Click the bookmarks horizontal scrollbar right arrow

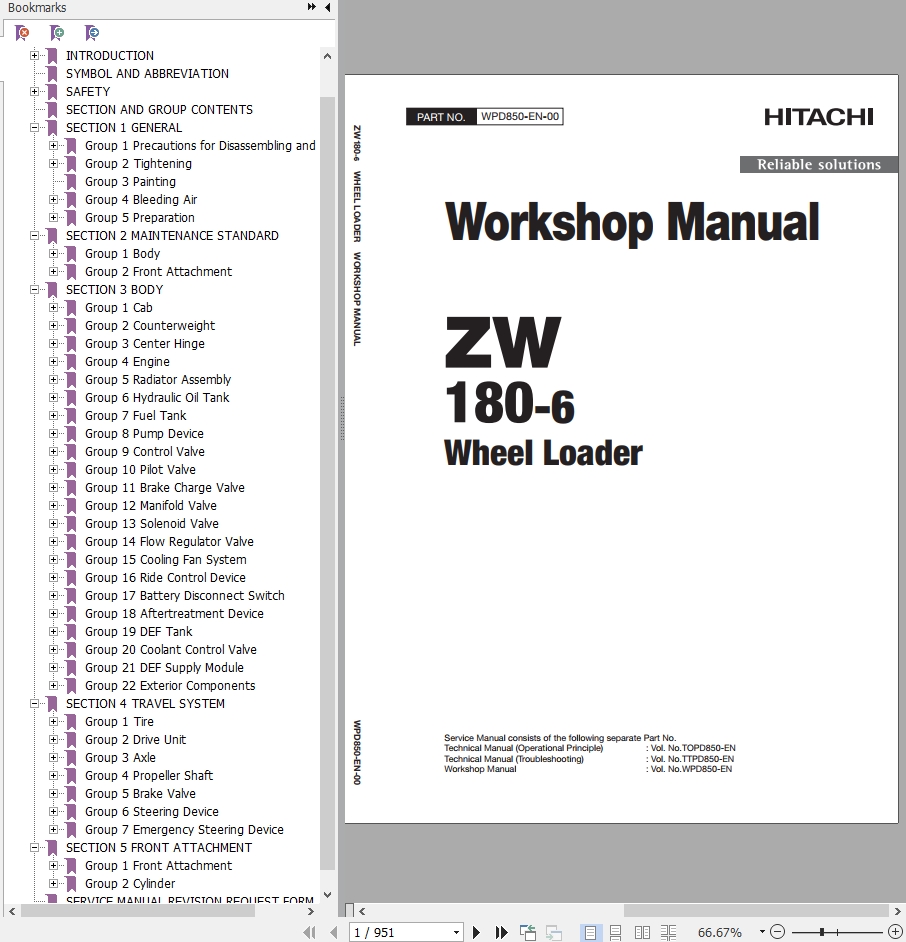311,911
